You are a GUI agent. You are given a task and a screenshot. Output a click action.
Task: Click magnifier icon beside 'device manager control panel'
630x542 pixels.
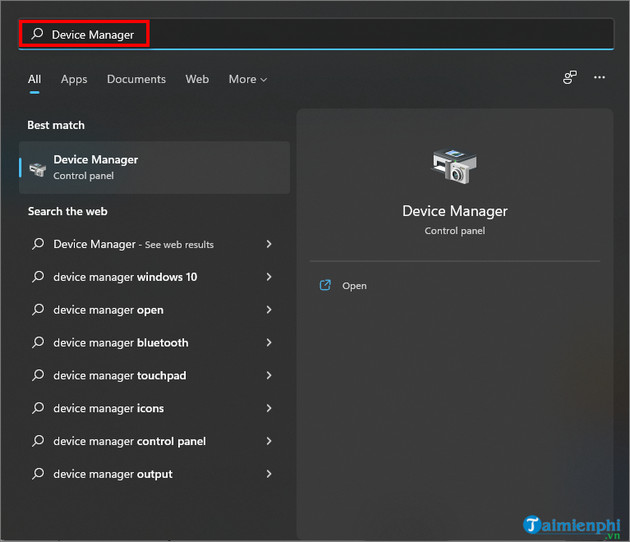[38, 441]
